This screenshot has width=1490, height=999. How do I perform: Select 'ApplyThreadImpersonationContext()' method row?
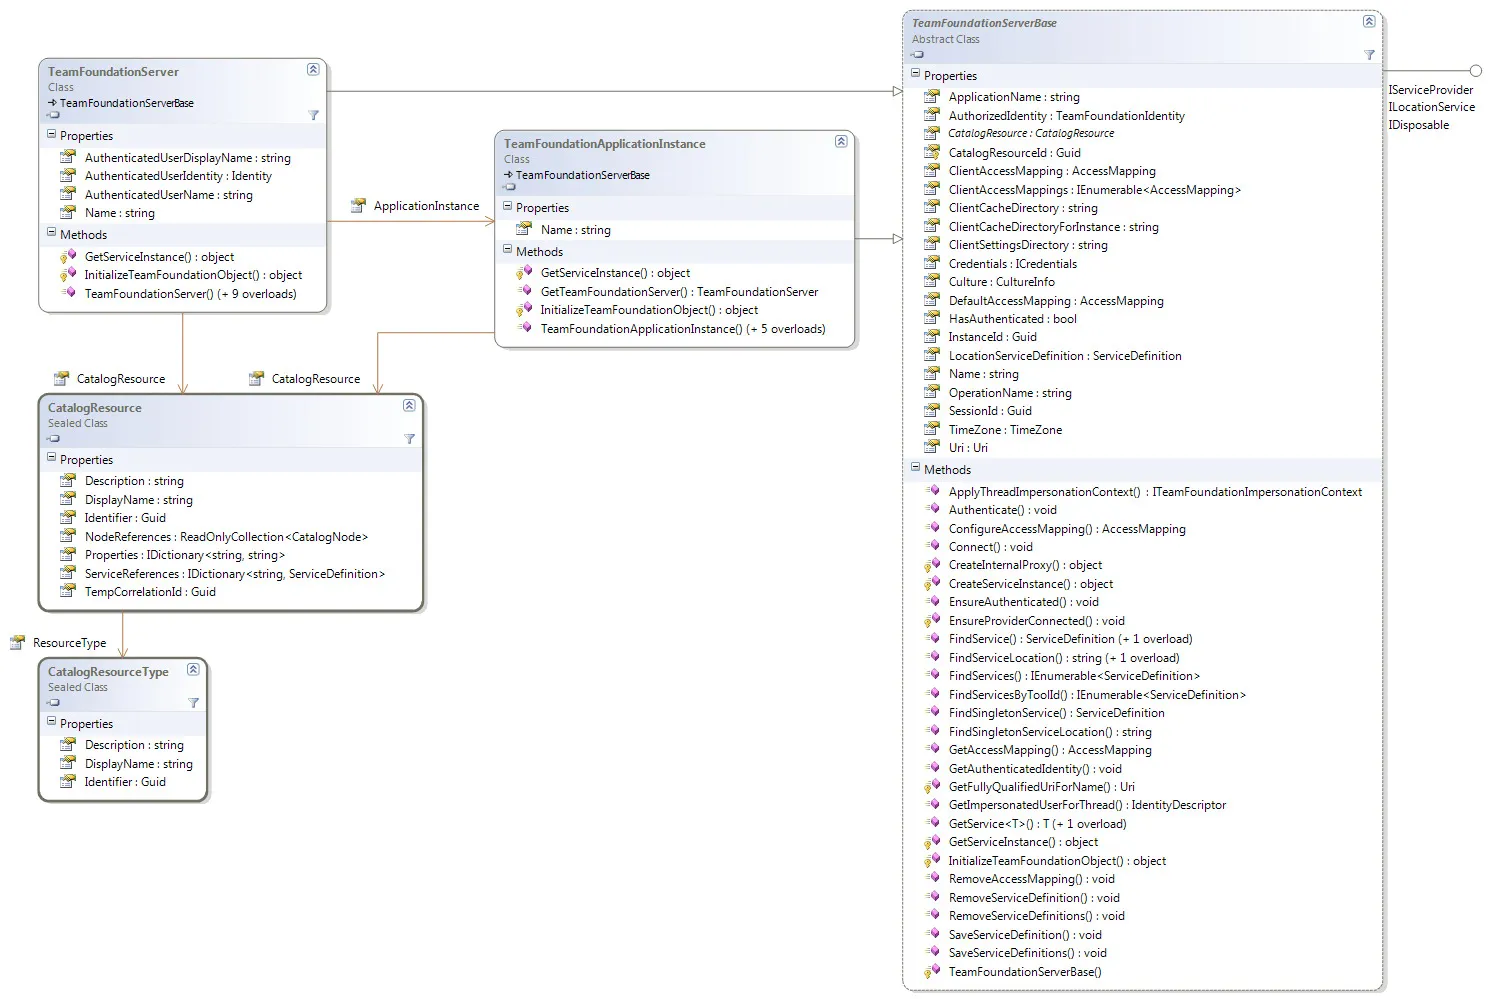(1155, 492)
